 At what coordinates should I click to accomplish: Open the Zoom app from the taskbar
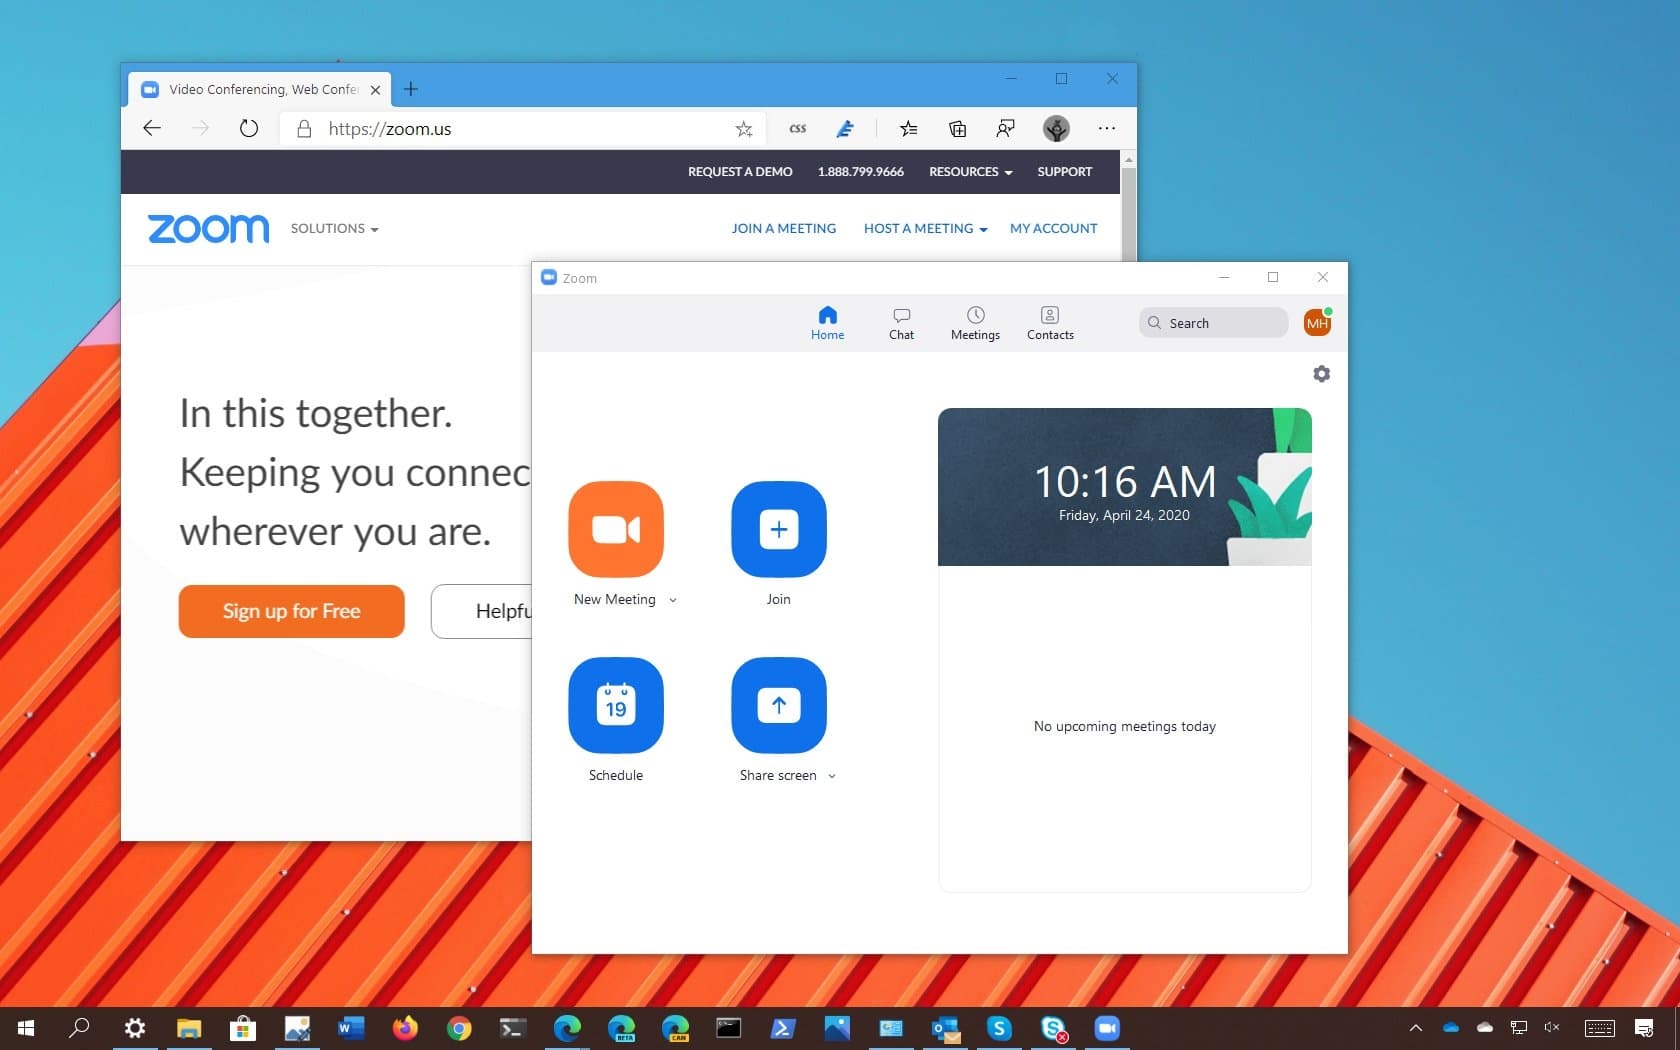[1106, 1028]
